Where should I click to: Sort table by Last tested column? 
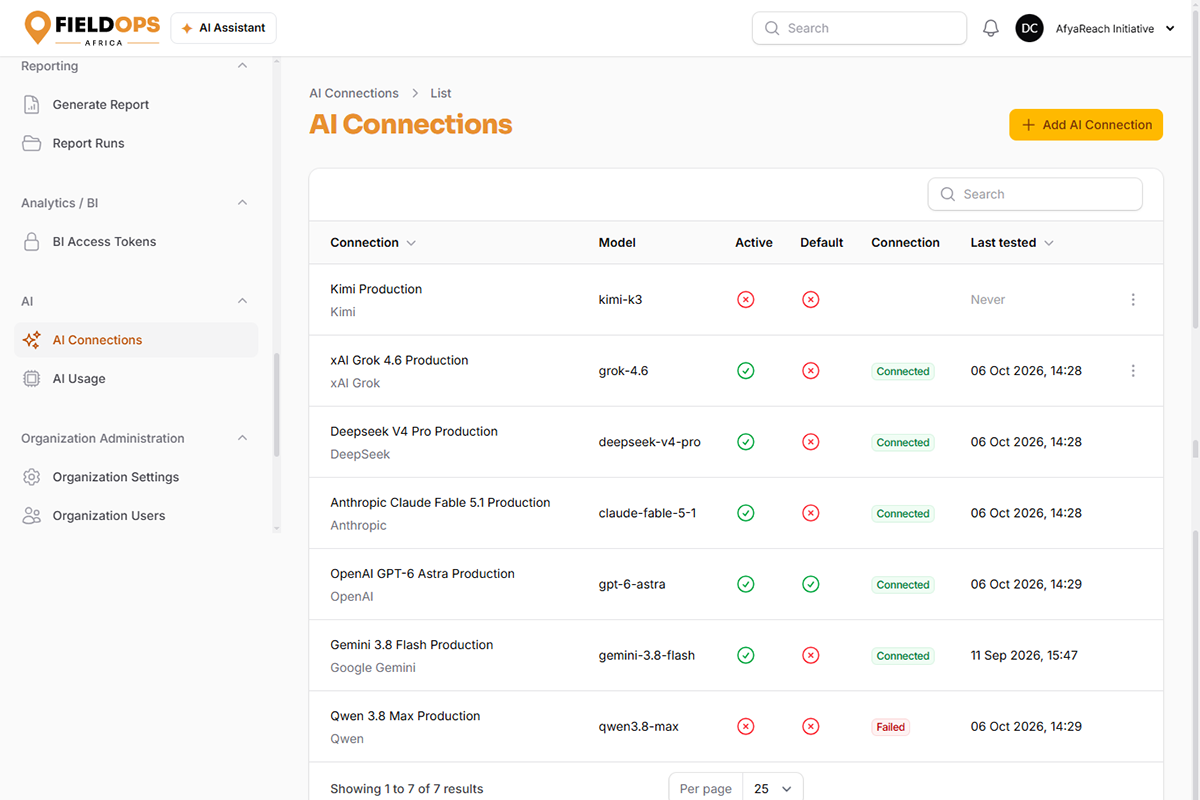(1012, 243)
